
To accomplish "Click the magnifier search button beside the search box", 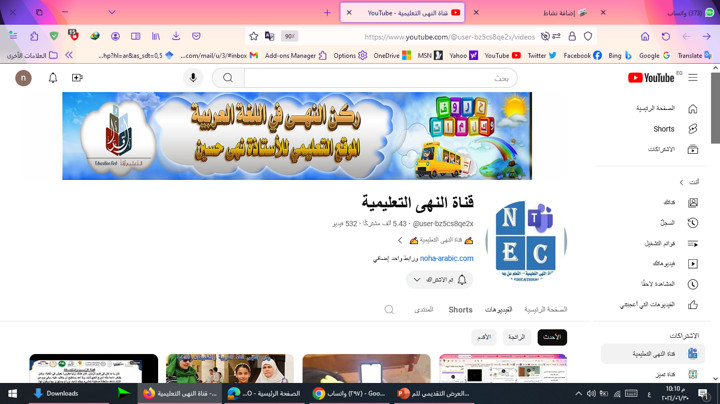I will pos(228,78).
